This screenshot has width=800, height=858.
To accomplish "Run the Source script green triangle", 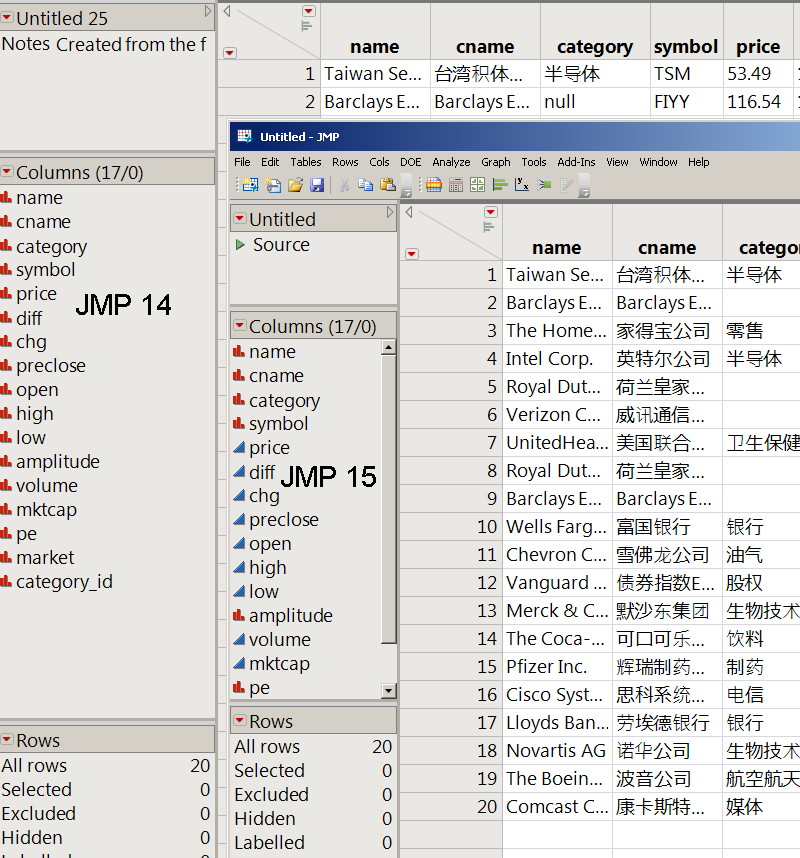I will pyautogui.click(x=240, y=245).
